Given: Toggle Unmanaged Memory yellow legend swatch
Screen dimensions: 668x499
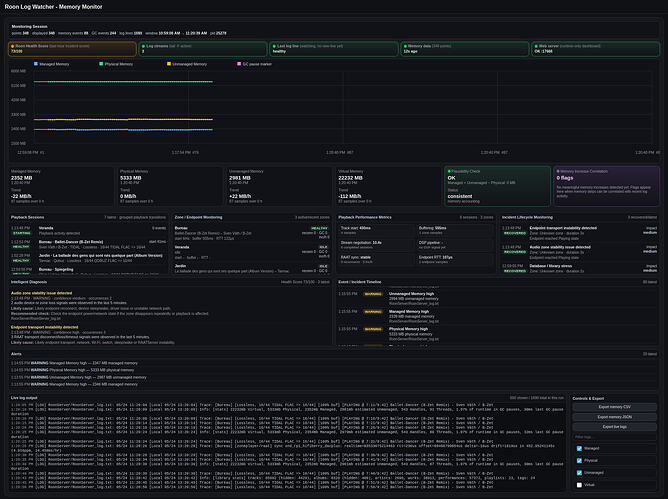Looking at the screenshot, I should pos(169,64).
